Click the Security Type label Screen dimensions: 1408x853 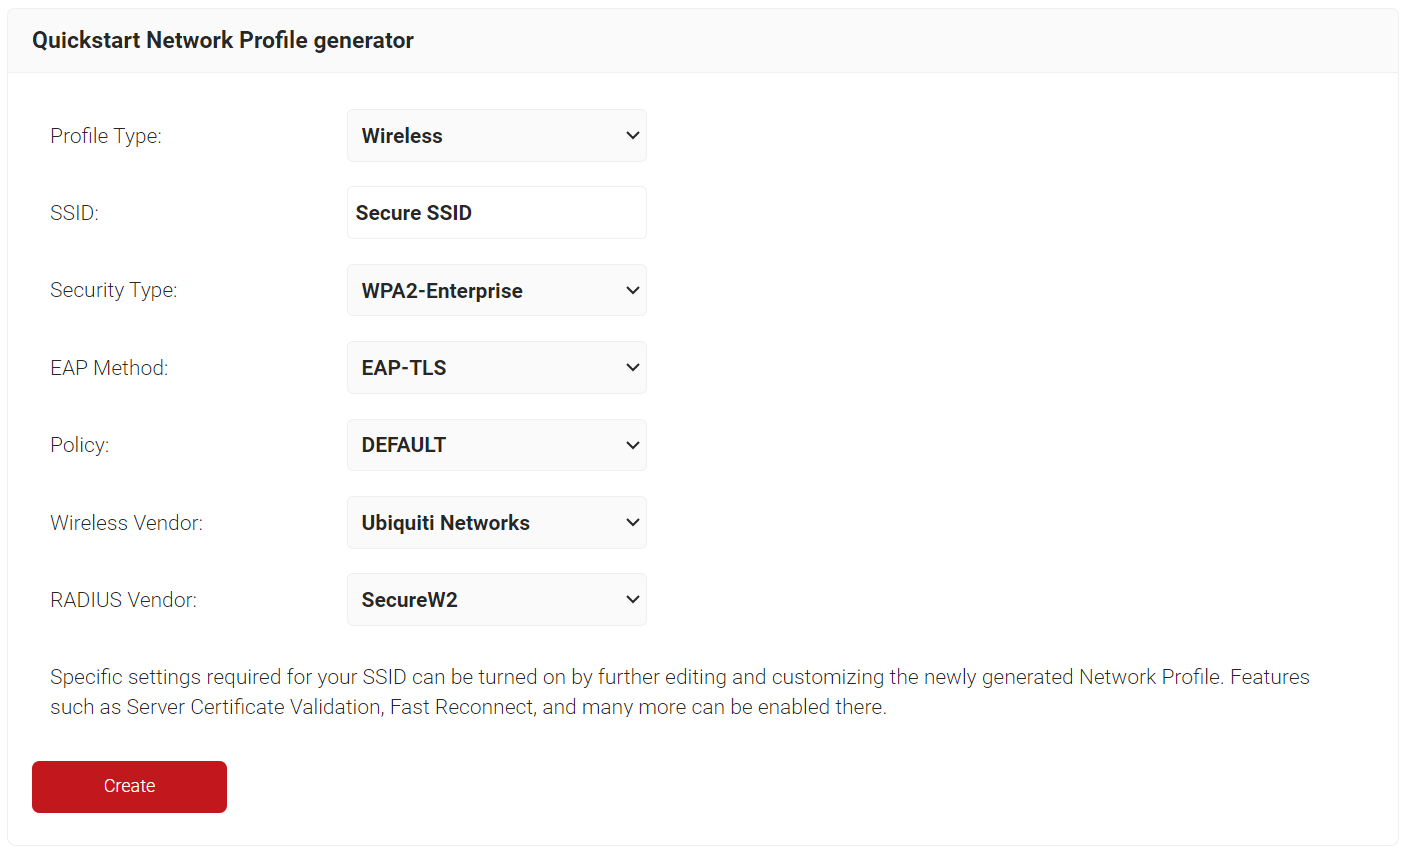(113, 290)
